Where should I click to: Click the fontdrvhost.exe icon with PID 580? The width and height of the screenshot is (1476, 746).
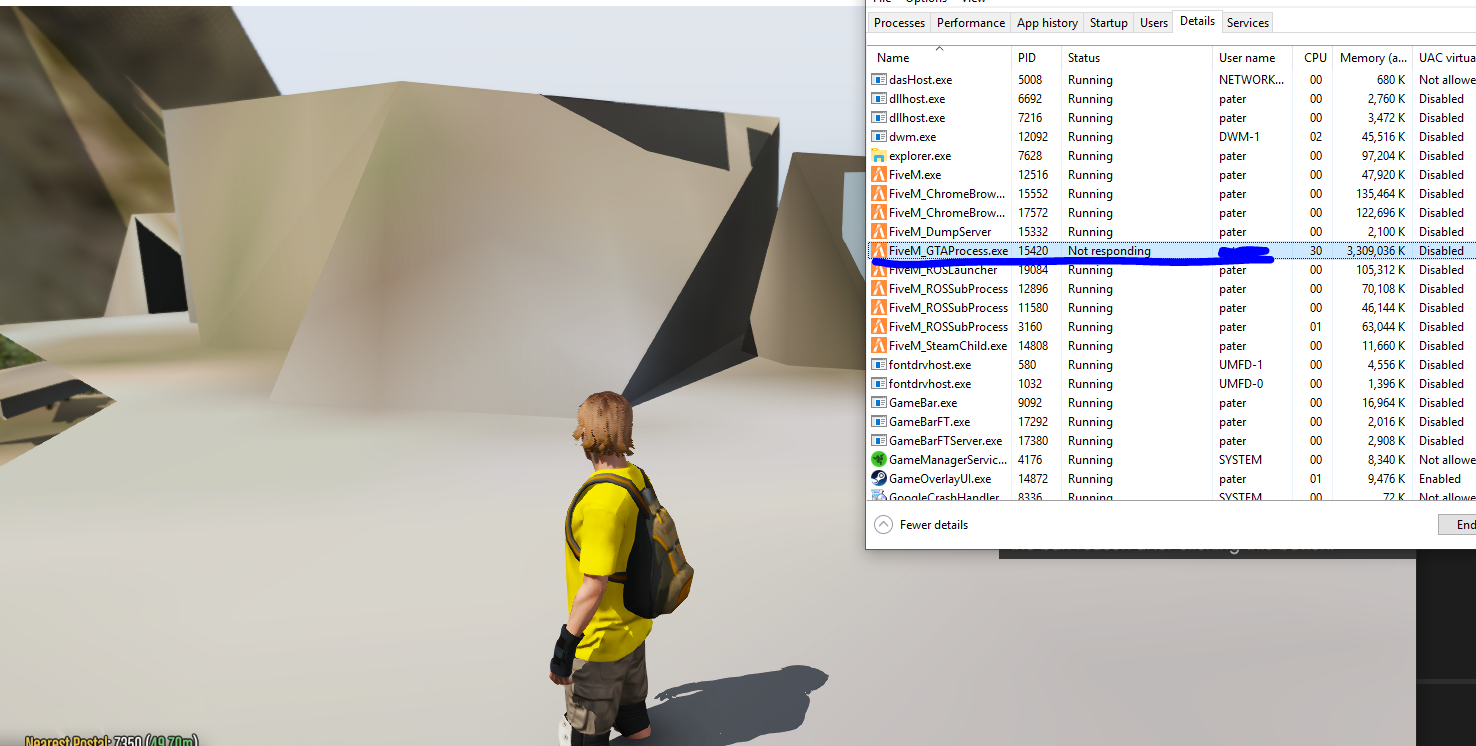coord(879,364)
